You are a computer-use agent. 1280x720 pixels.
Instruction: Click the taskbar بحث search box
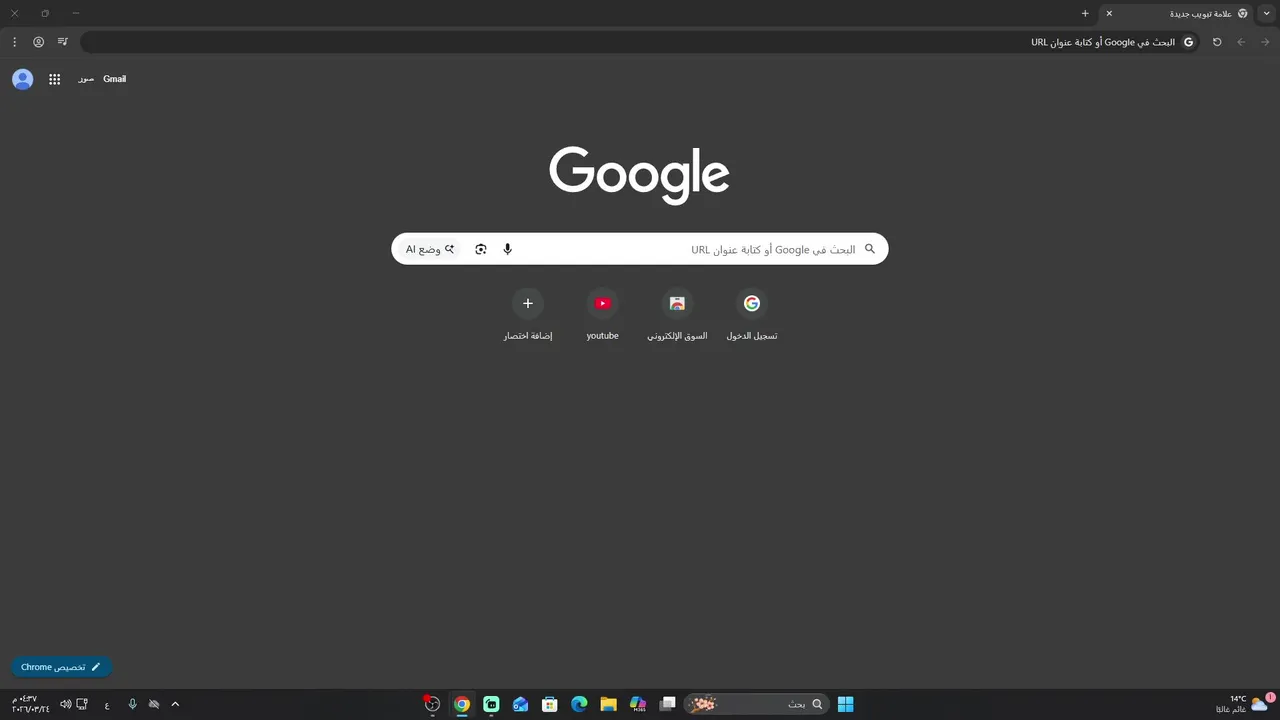point(757,704)
